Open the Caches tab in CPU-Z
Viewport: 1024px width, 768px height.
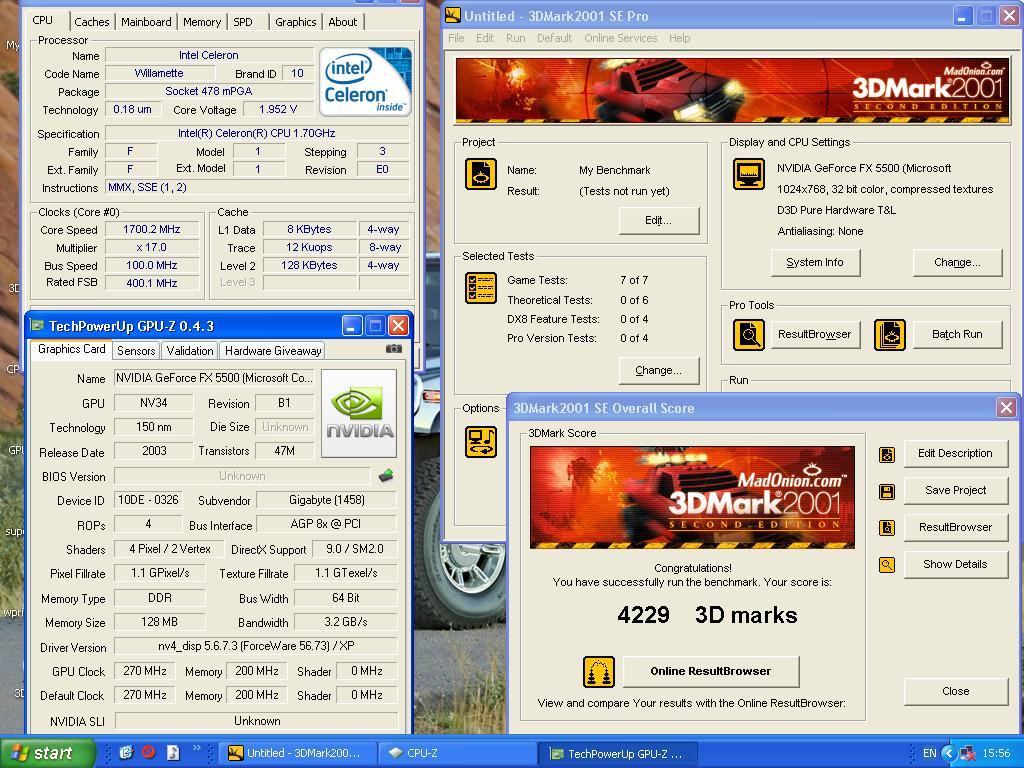pyautogui.click(x=91, y=22)
